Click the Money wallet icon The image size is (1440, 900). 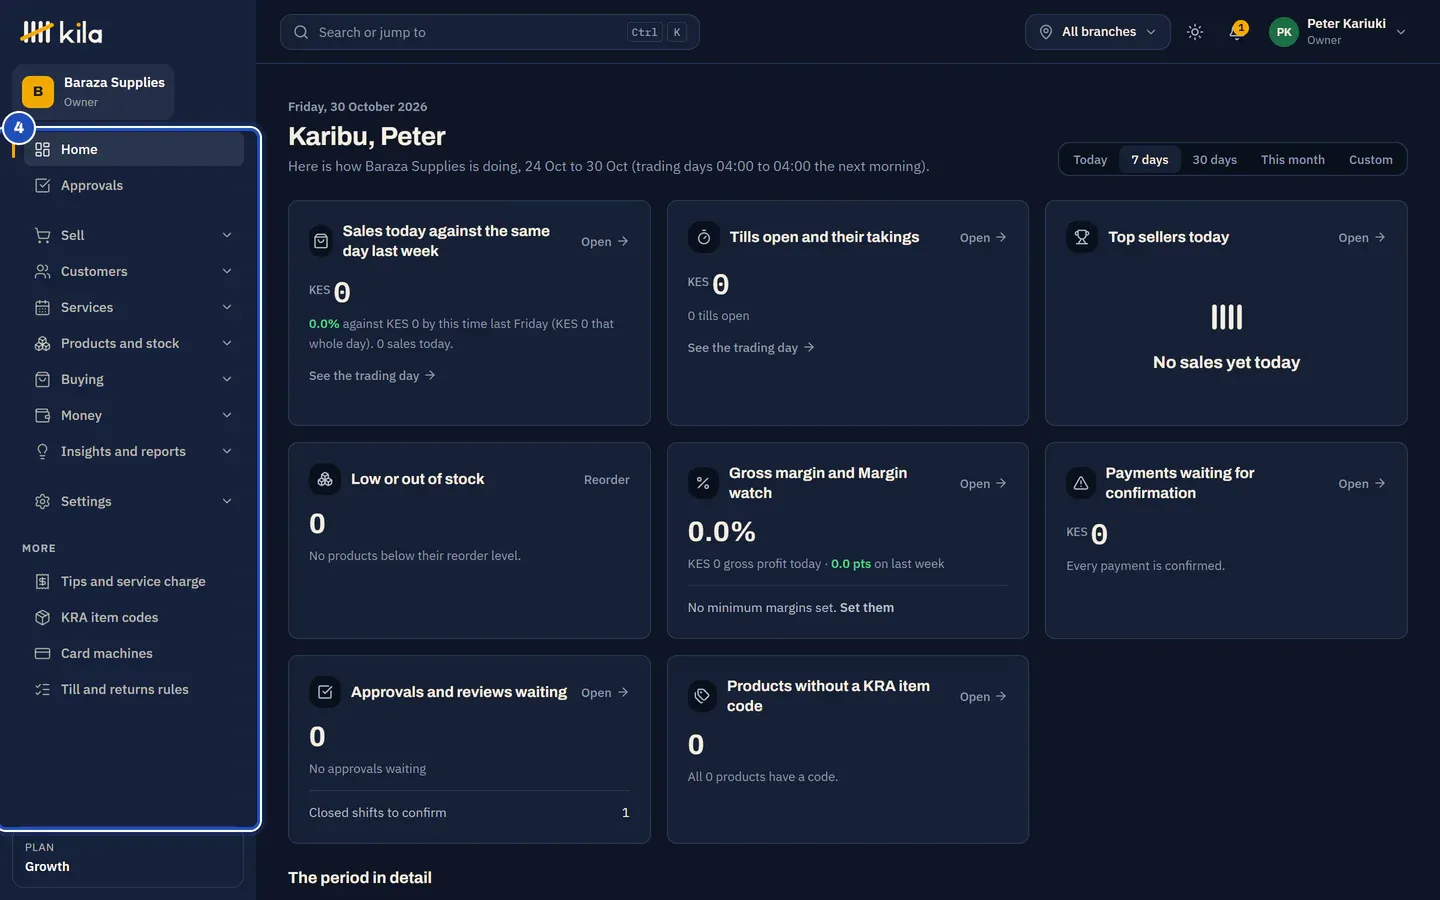coord(42,415)
